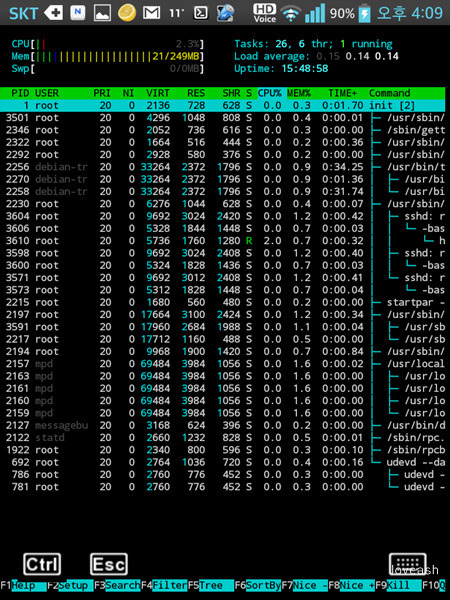
Task: Tap the battery charging icon
Action: pyautogui.click(x=364, y=13)
